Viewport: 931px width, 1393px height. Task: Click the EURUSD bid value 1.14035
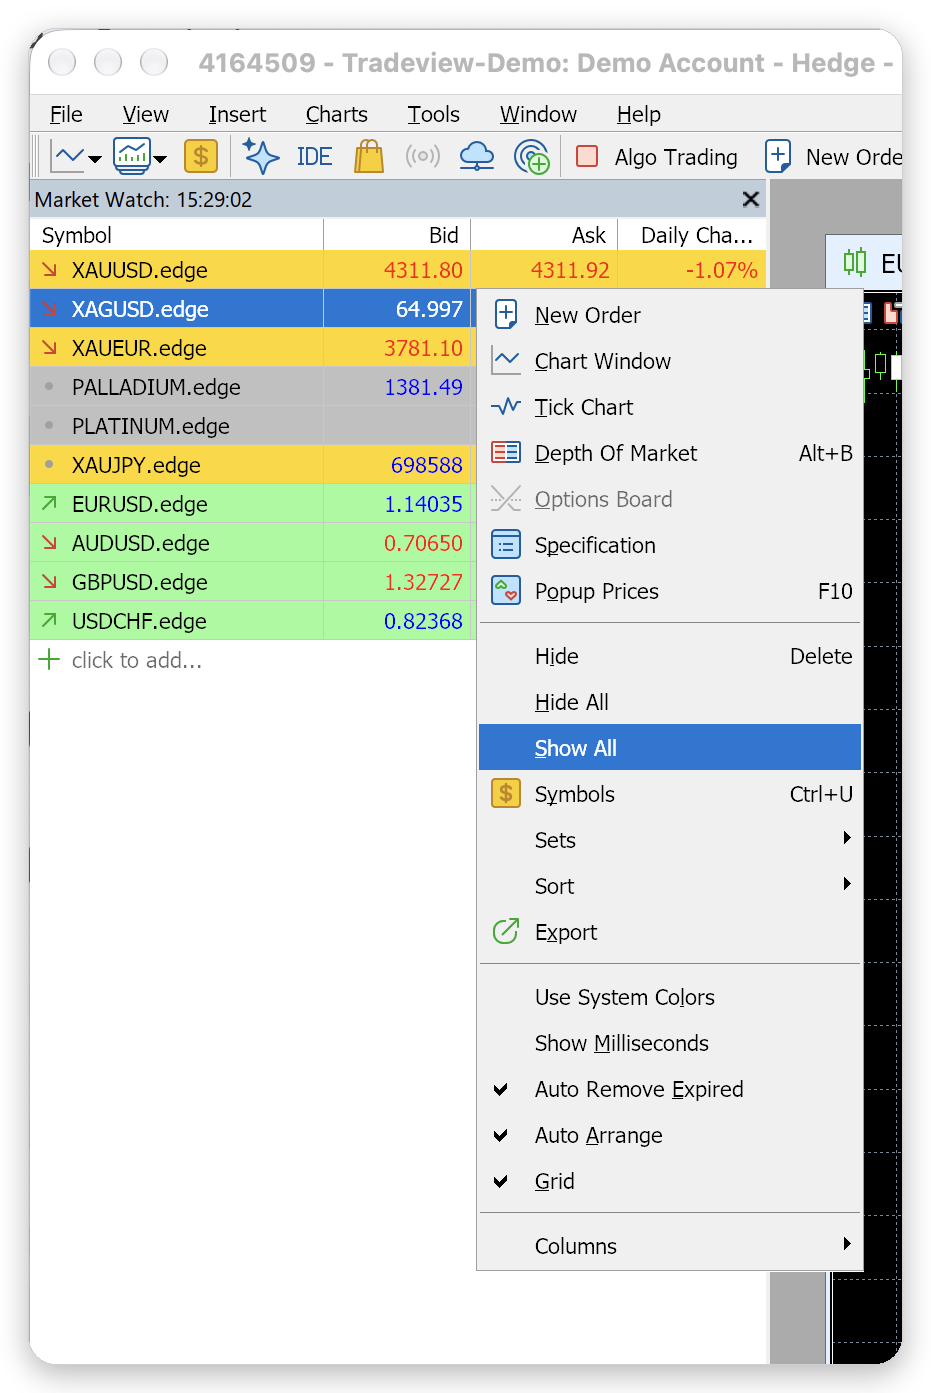[423, 504]
